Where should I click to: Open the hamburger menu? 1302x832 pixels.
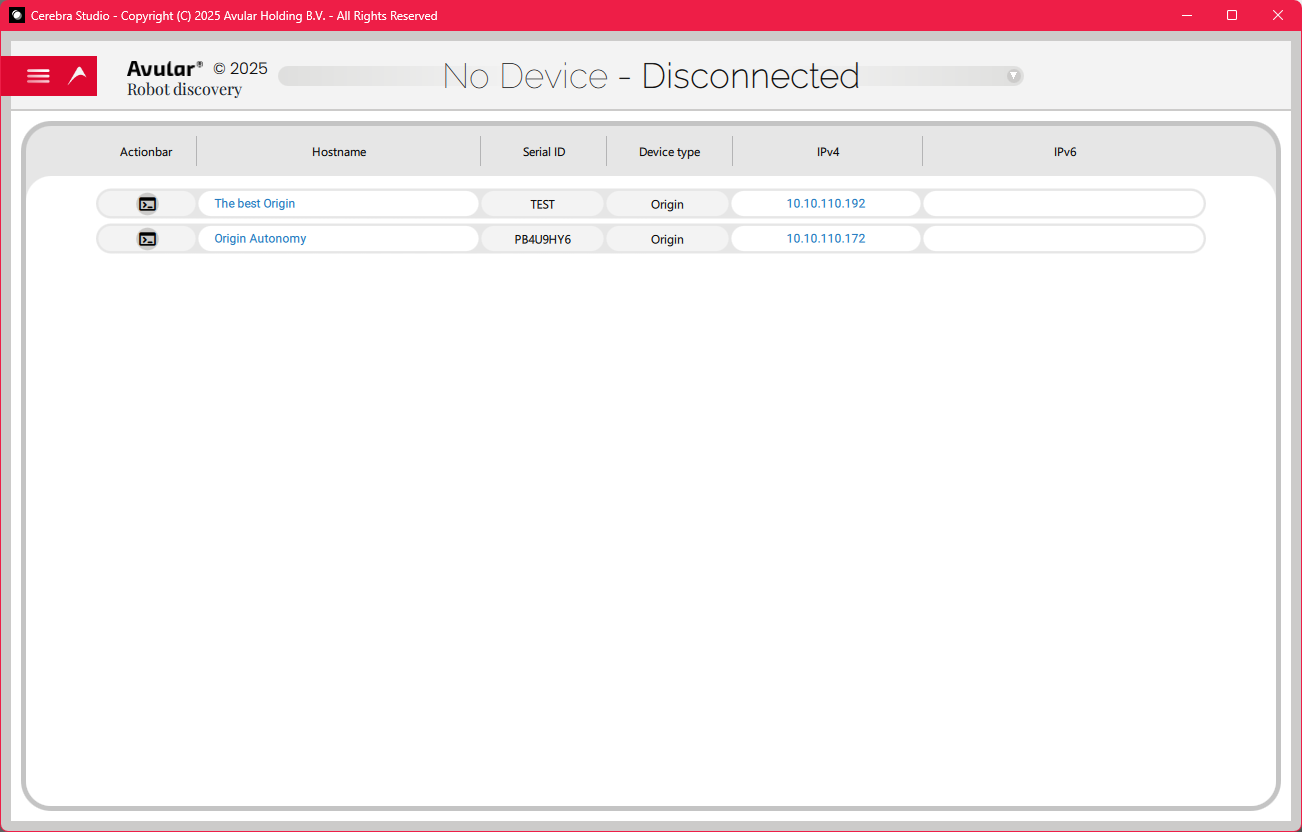click(38, 76)
